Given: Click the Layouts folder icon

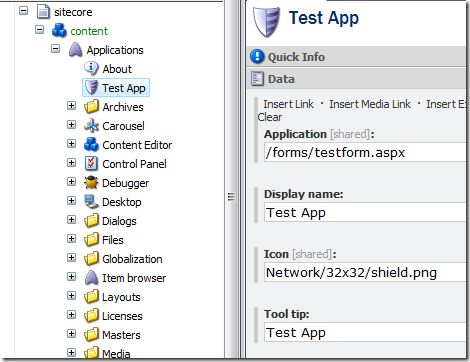Looking at the screenshot, I should [x=91, y=297].
